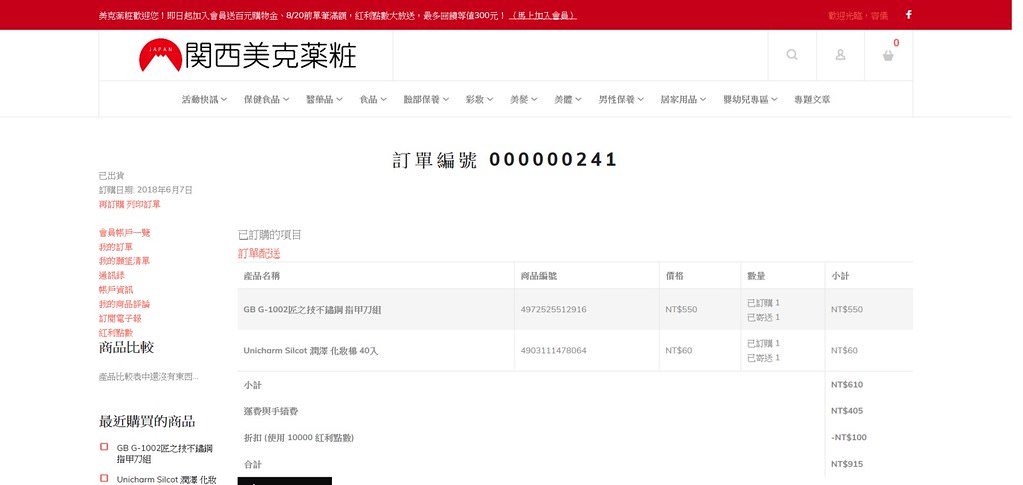Click the 已訂購的項目 heading
Screen dimensions: 1023x485
pyautogui.click(x=269, y=235)
